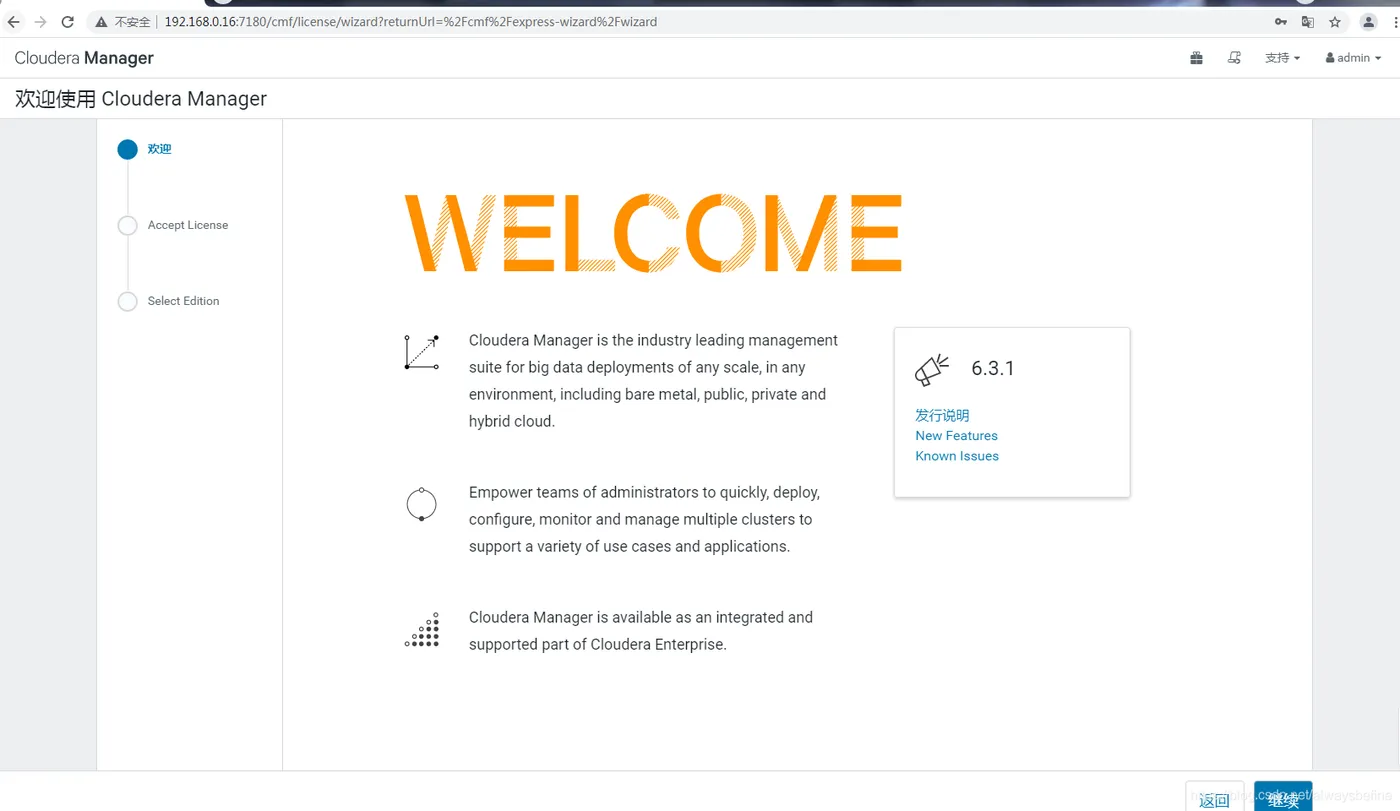Click the 继续 continue button
The width and height of the screenshot is (1400, 811).
pos(1283,797)
